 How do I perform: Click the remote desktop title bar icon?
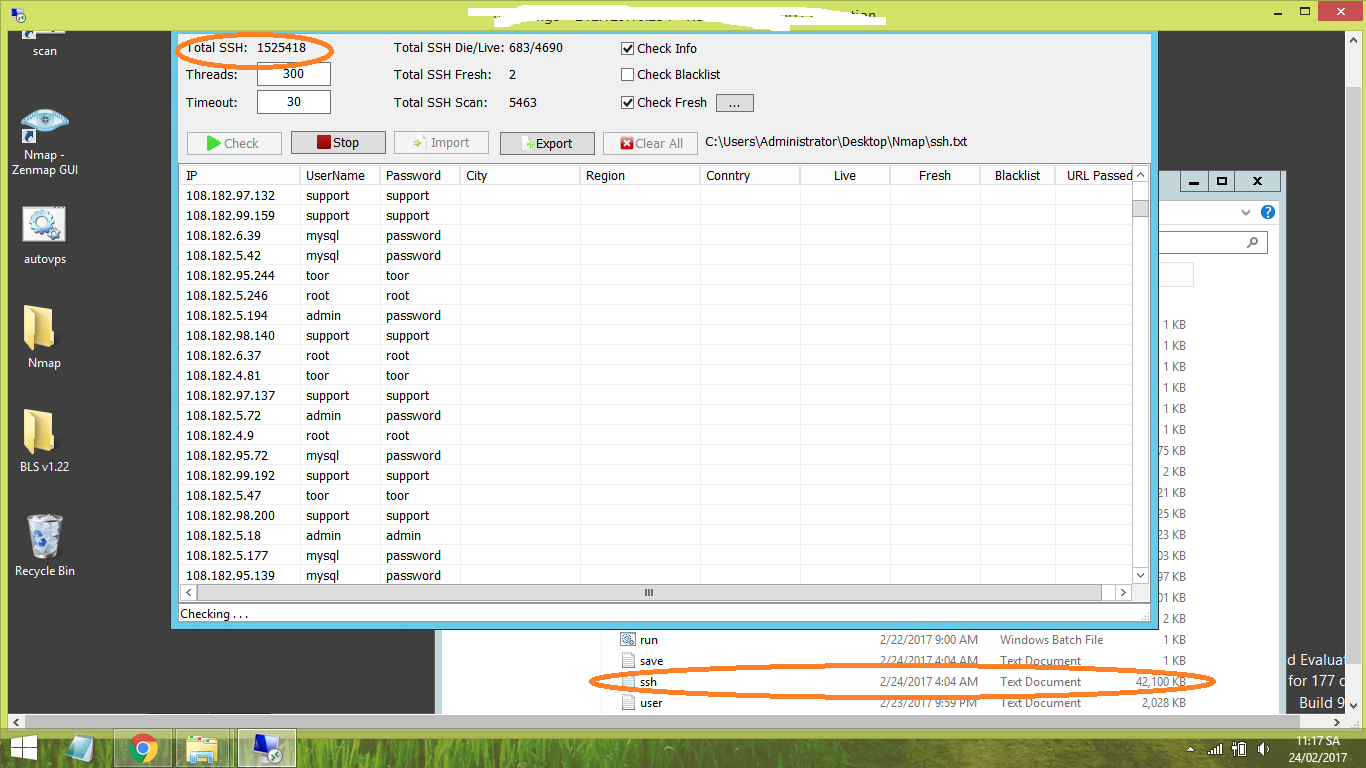pyautogui.click(x=18, y=16)
